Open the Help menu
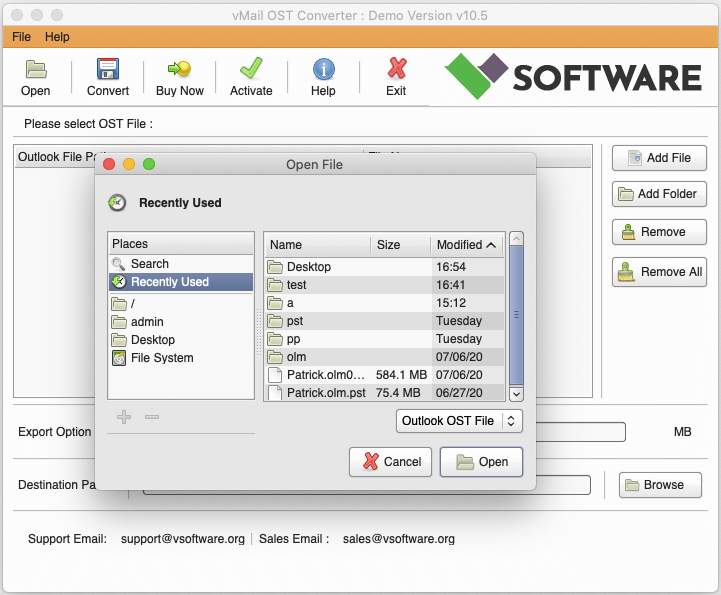Image resolution: width=721 pixels, height=595 pixels. (57, 37)
